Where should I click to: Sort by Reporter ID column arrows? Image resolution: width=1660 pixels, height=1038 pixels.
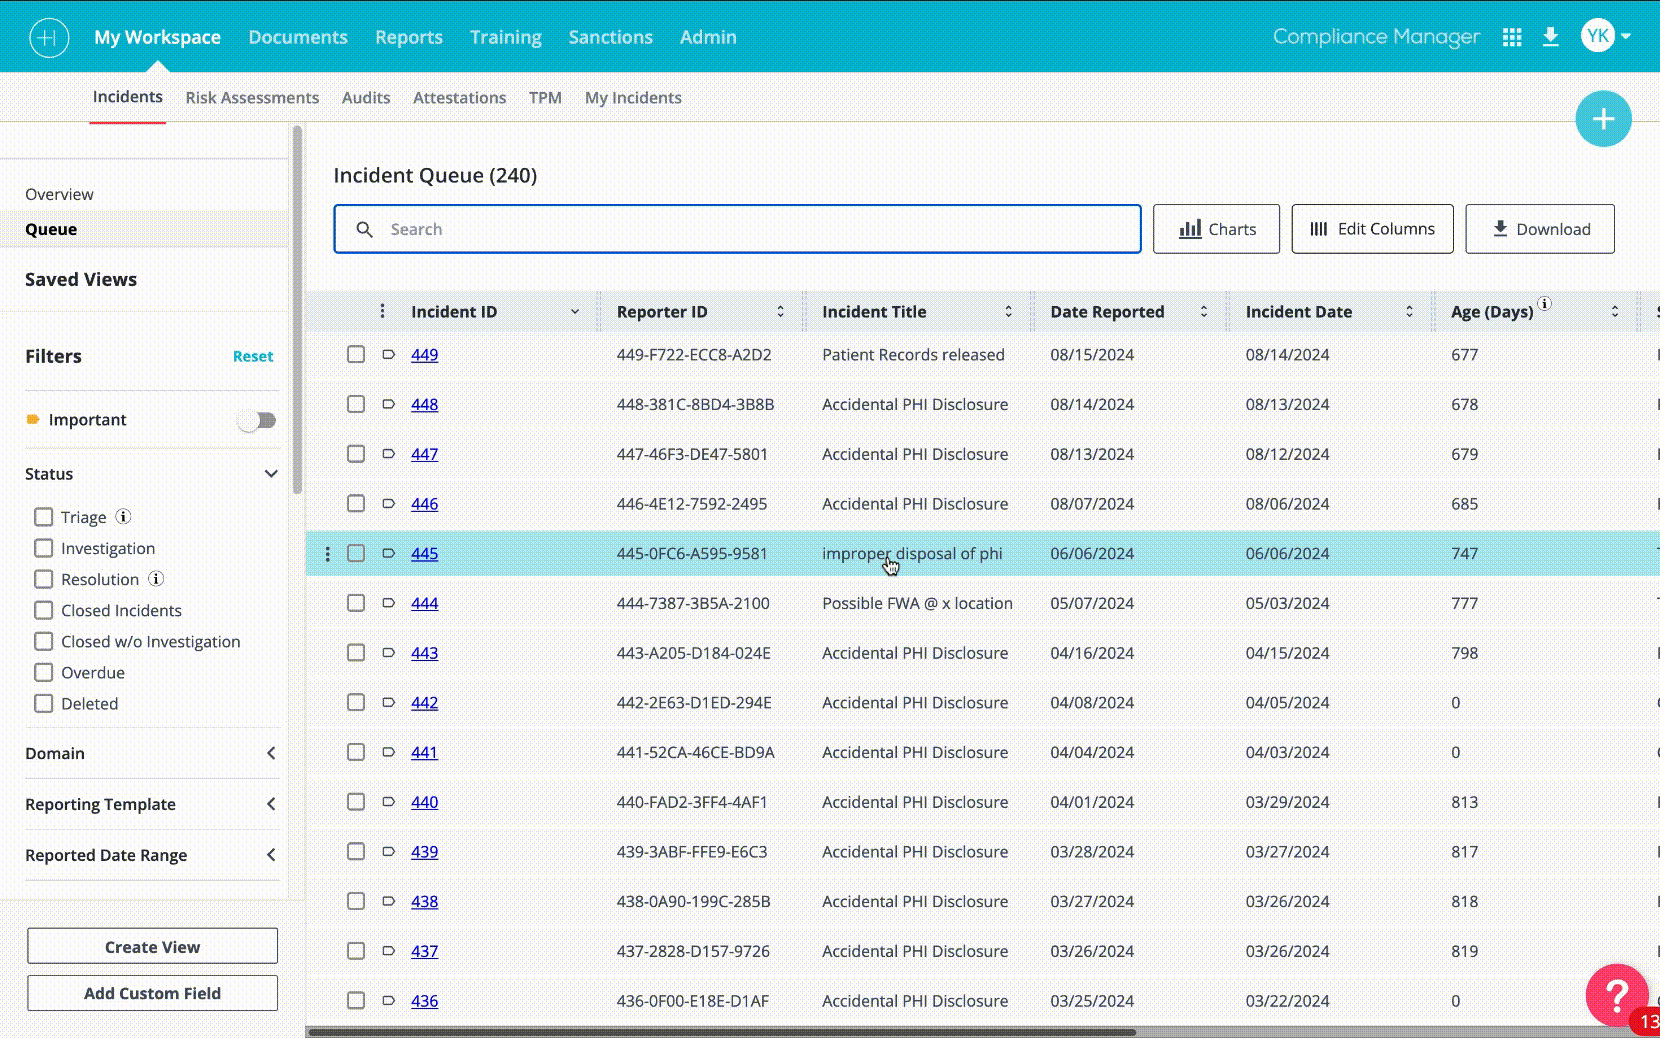[x=781, y=312]
